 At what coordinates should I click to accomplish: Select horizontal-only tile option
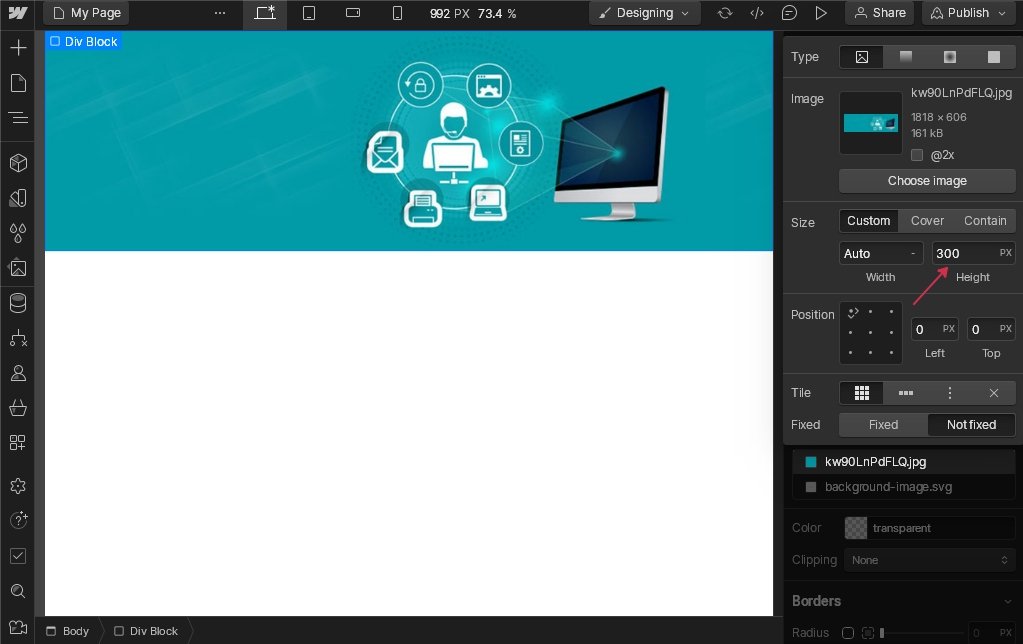(905, 393)
